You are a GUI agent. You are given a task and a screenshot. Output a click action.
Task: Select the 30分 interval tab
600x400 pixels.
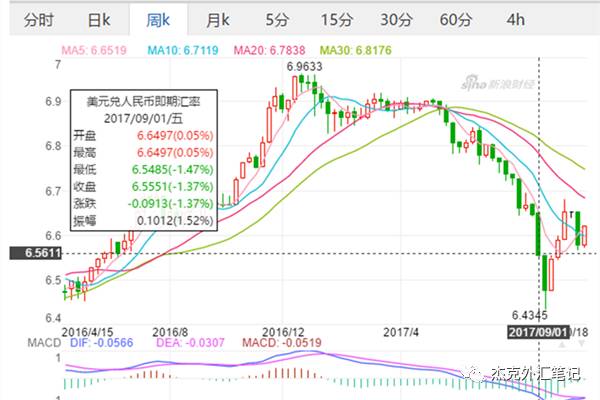point(396,20)
